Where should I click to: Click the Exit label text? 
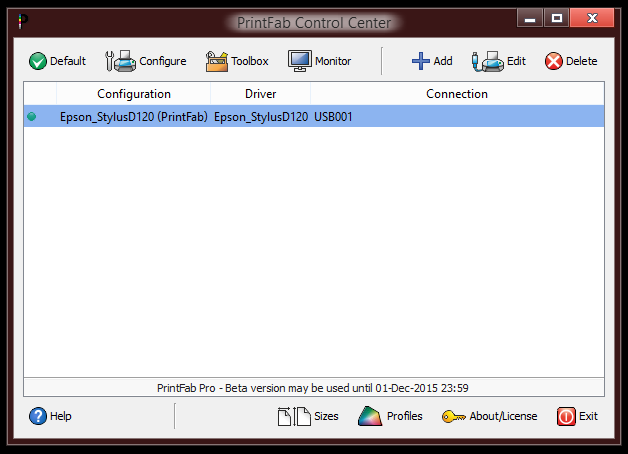(x=588, y=416)
